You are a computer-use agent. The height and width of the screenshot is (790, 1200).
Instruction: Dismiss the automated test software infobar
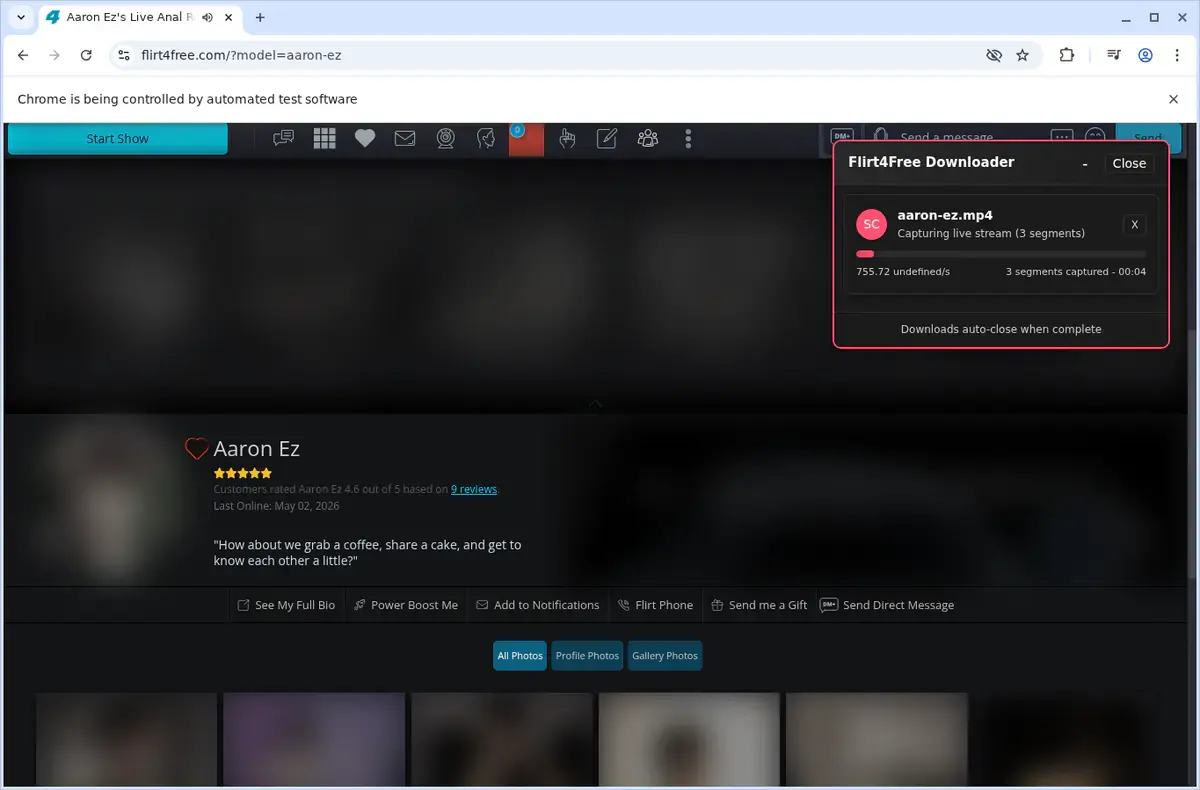pyautogui.click(x=1173, y=99)
